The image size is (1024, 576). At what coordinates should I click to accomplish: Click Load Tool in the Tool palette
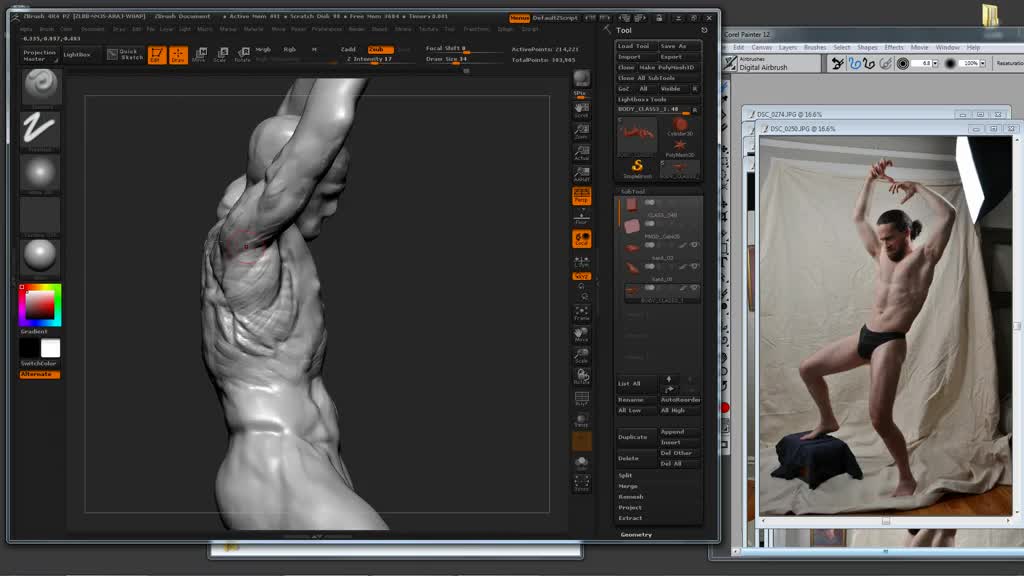click(633, 46)
